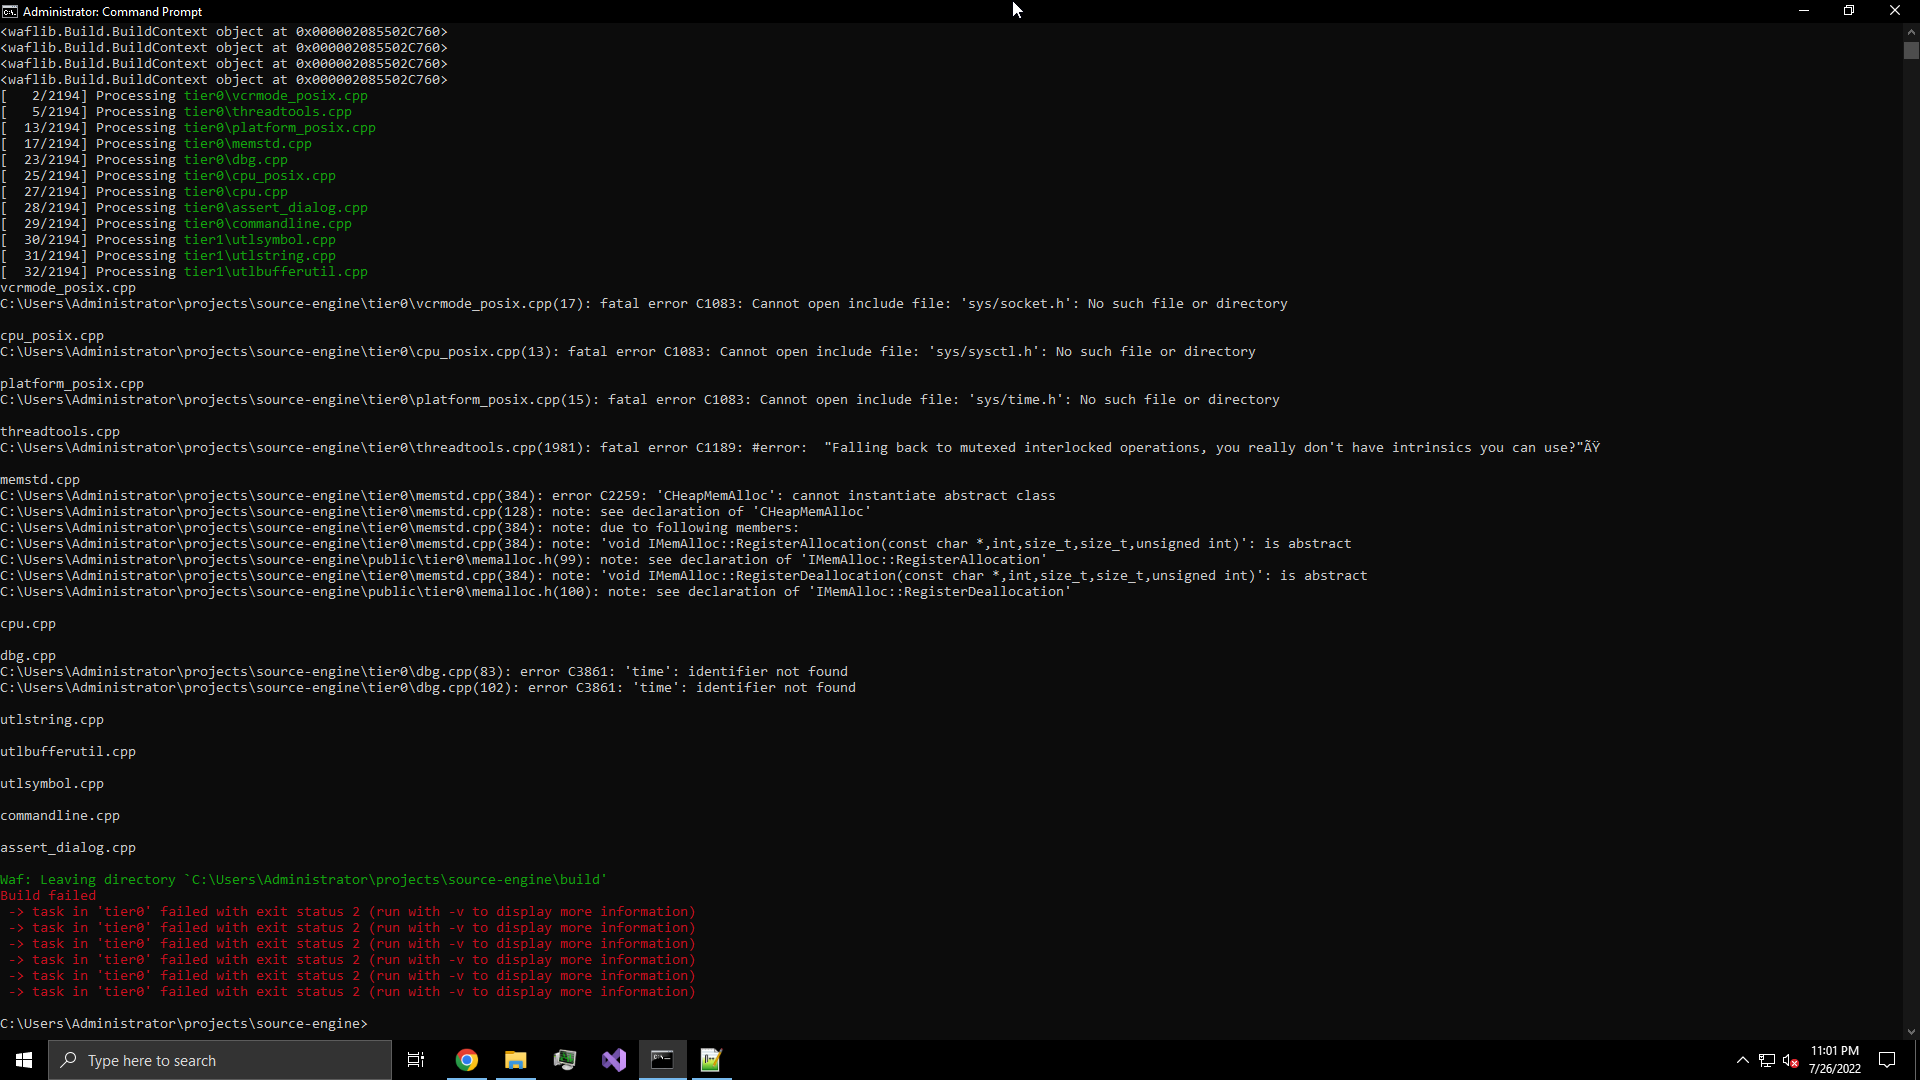Open Notepad++ from the taskbar
Screen dimensions: 1920x1080
710,1060
